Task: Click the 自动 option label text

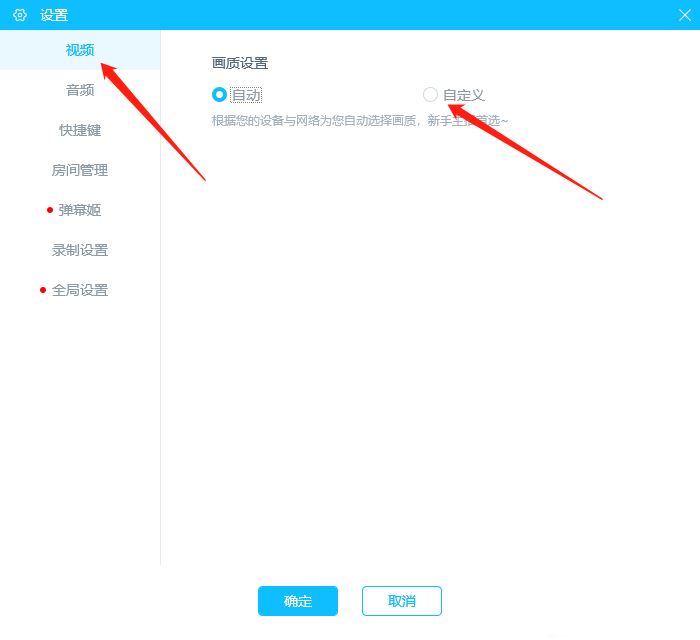Action: pos(246,95)
